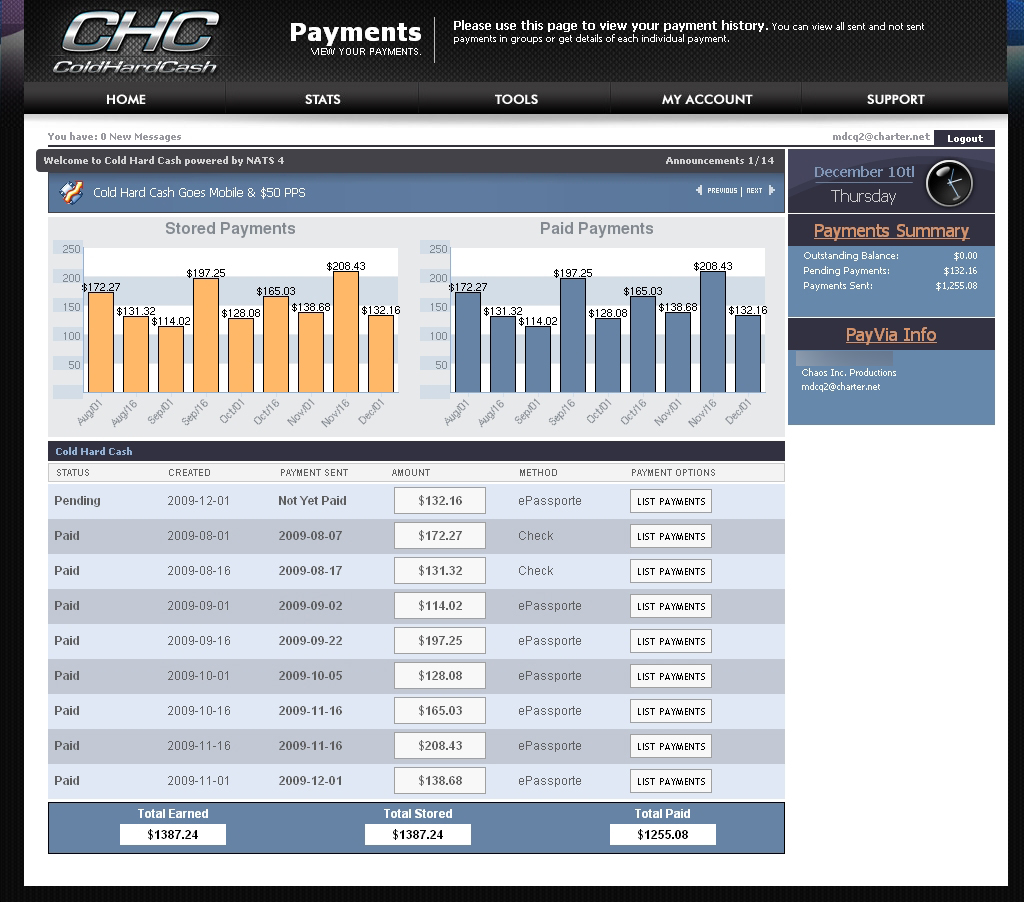Click the Check method in the $172.27 row

pyautogui.click(x=536, y=536)
